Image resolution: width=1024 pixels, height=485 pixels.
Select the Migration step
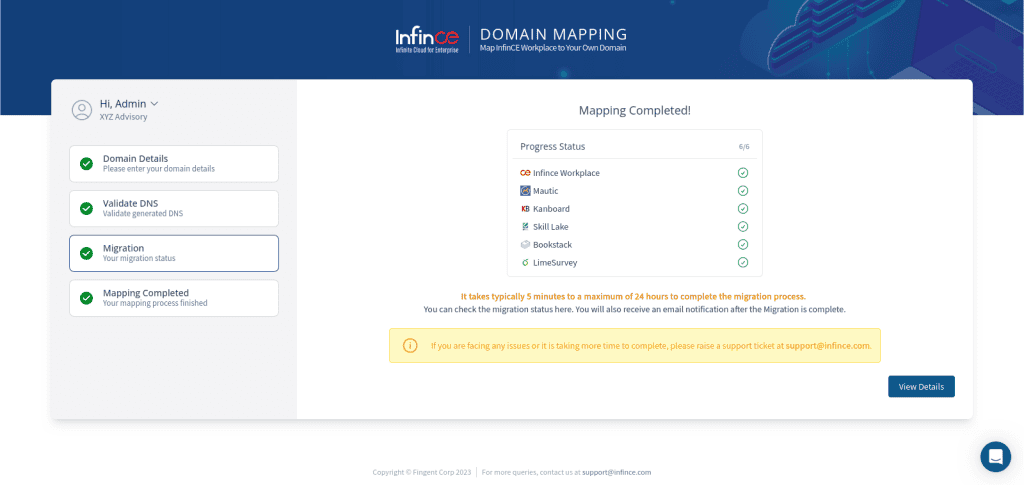tap(174, 253)
